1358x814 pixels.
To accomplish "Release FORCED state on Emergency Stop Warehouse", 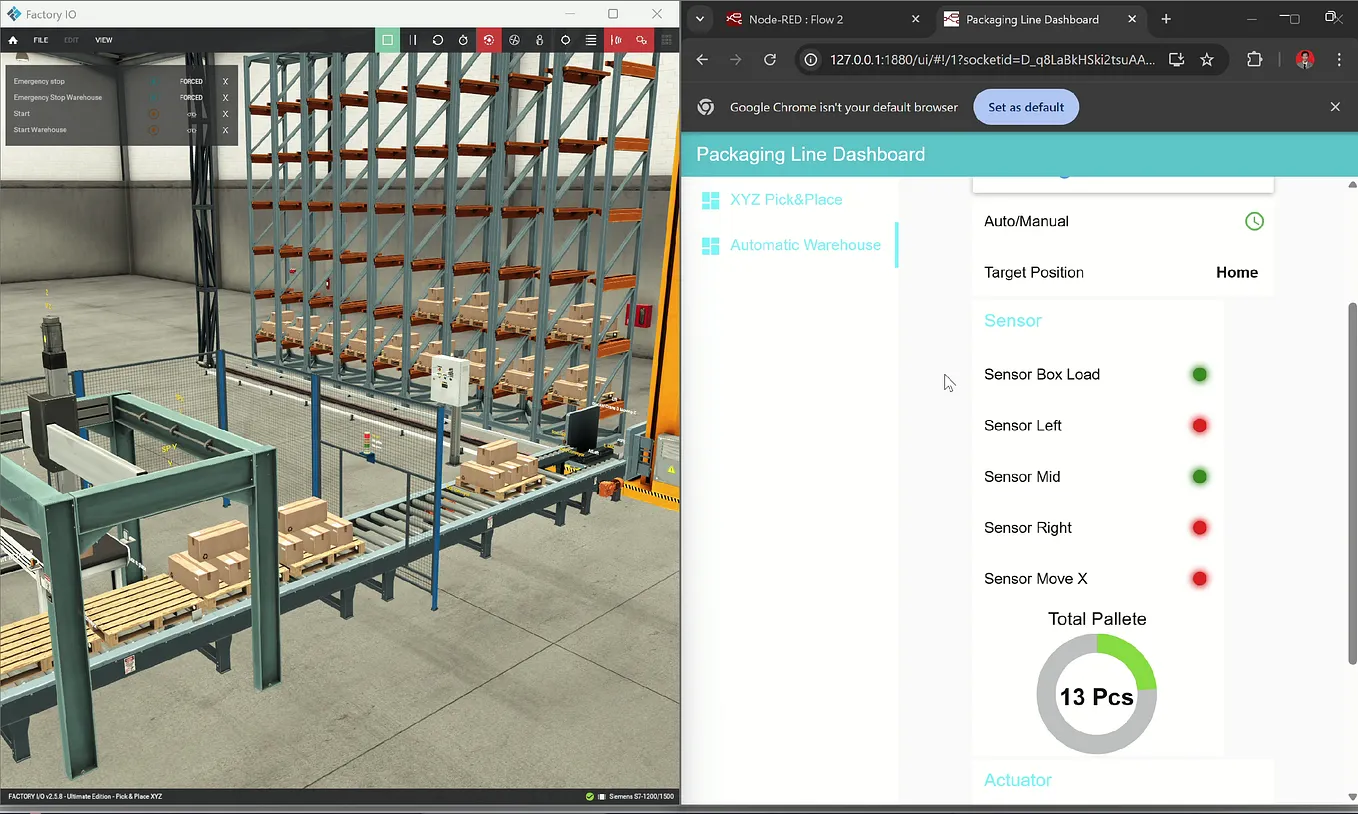I will 191,97.
